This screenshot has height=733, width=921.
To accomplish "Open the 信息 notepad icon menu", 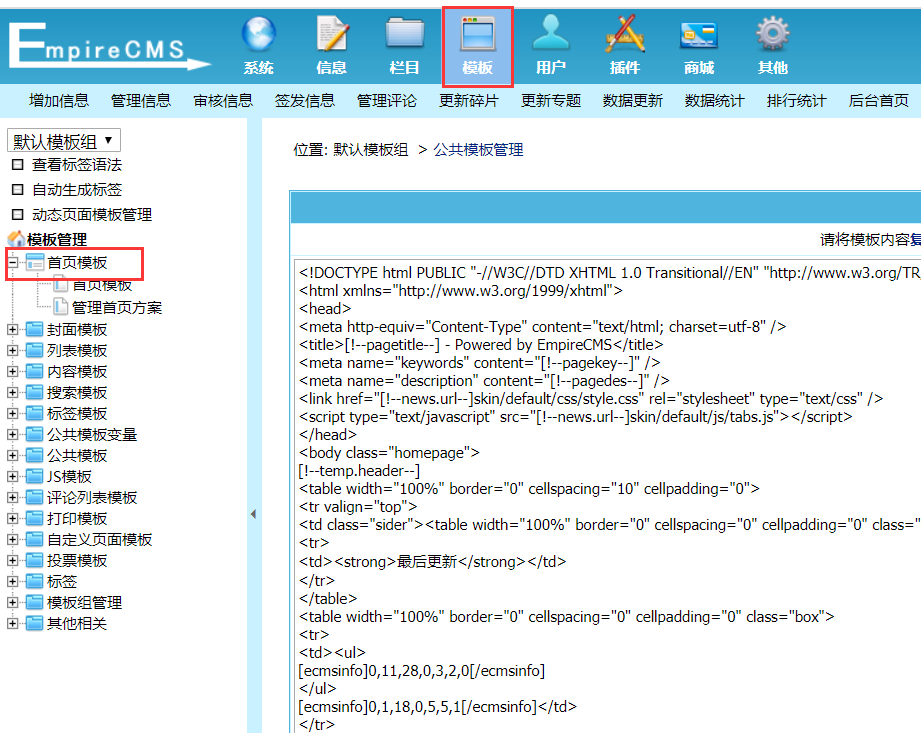I will pyautogui.click(x=332, y=46).
